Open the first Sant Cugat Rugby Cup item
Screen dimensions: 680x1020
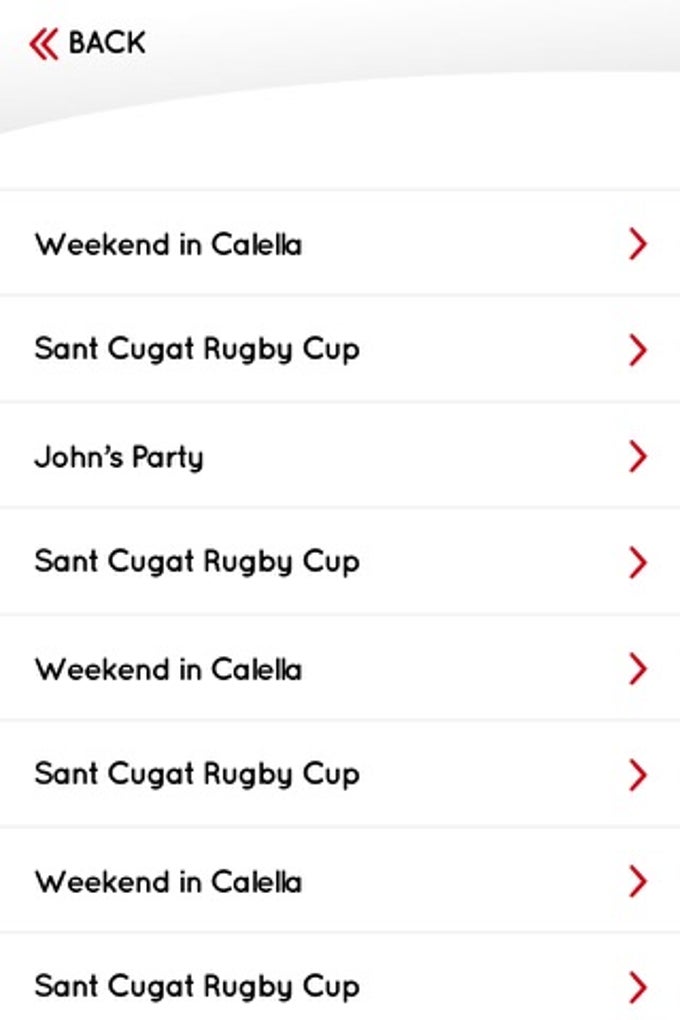tap(197, 350)
